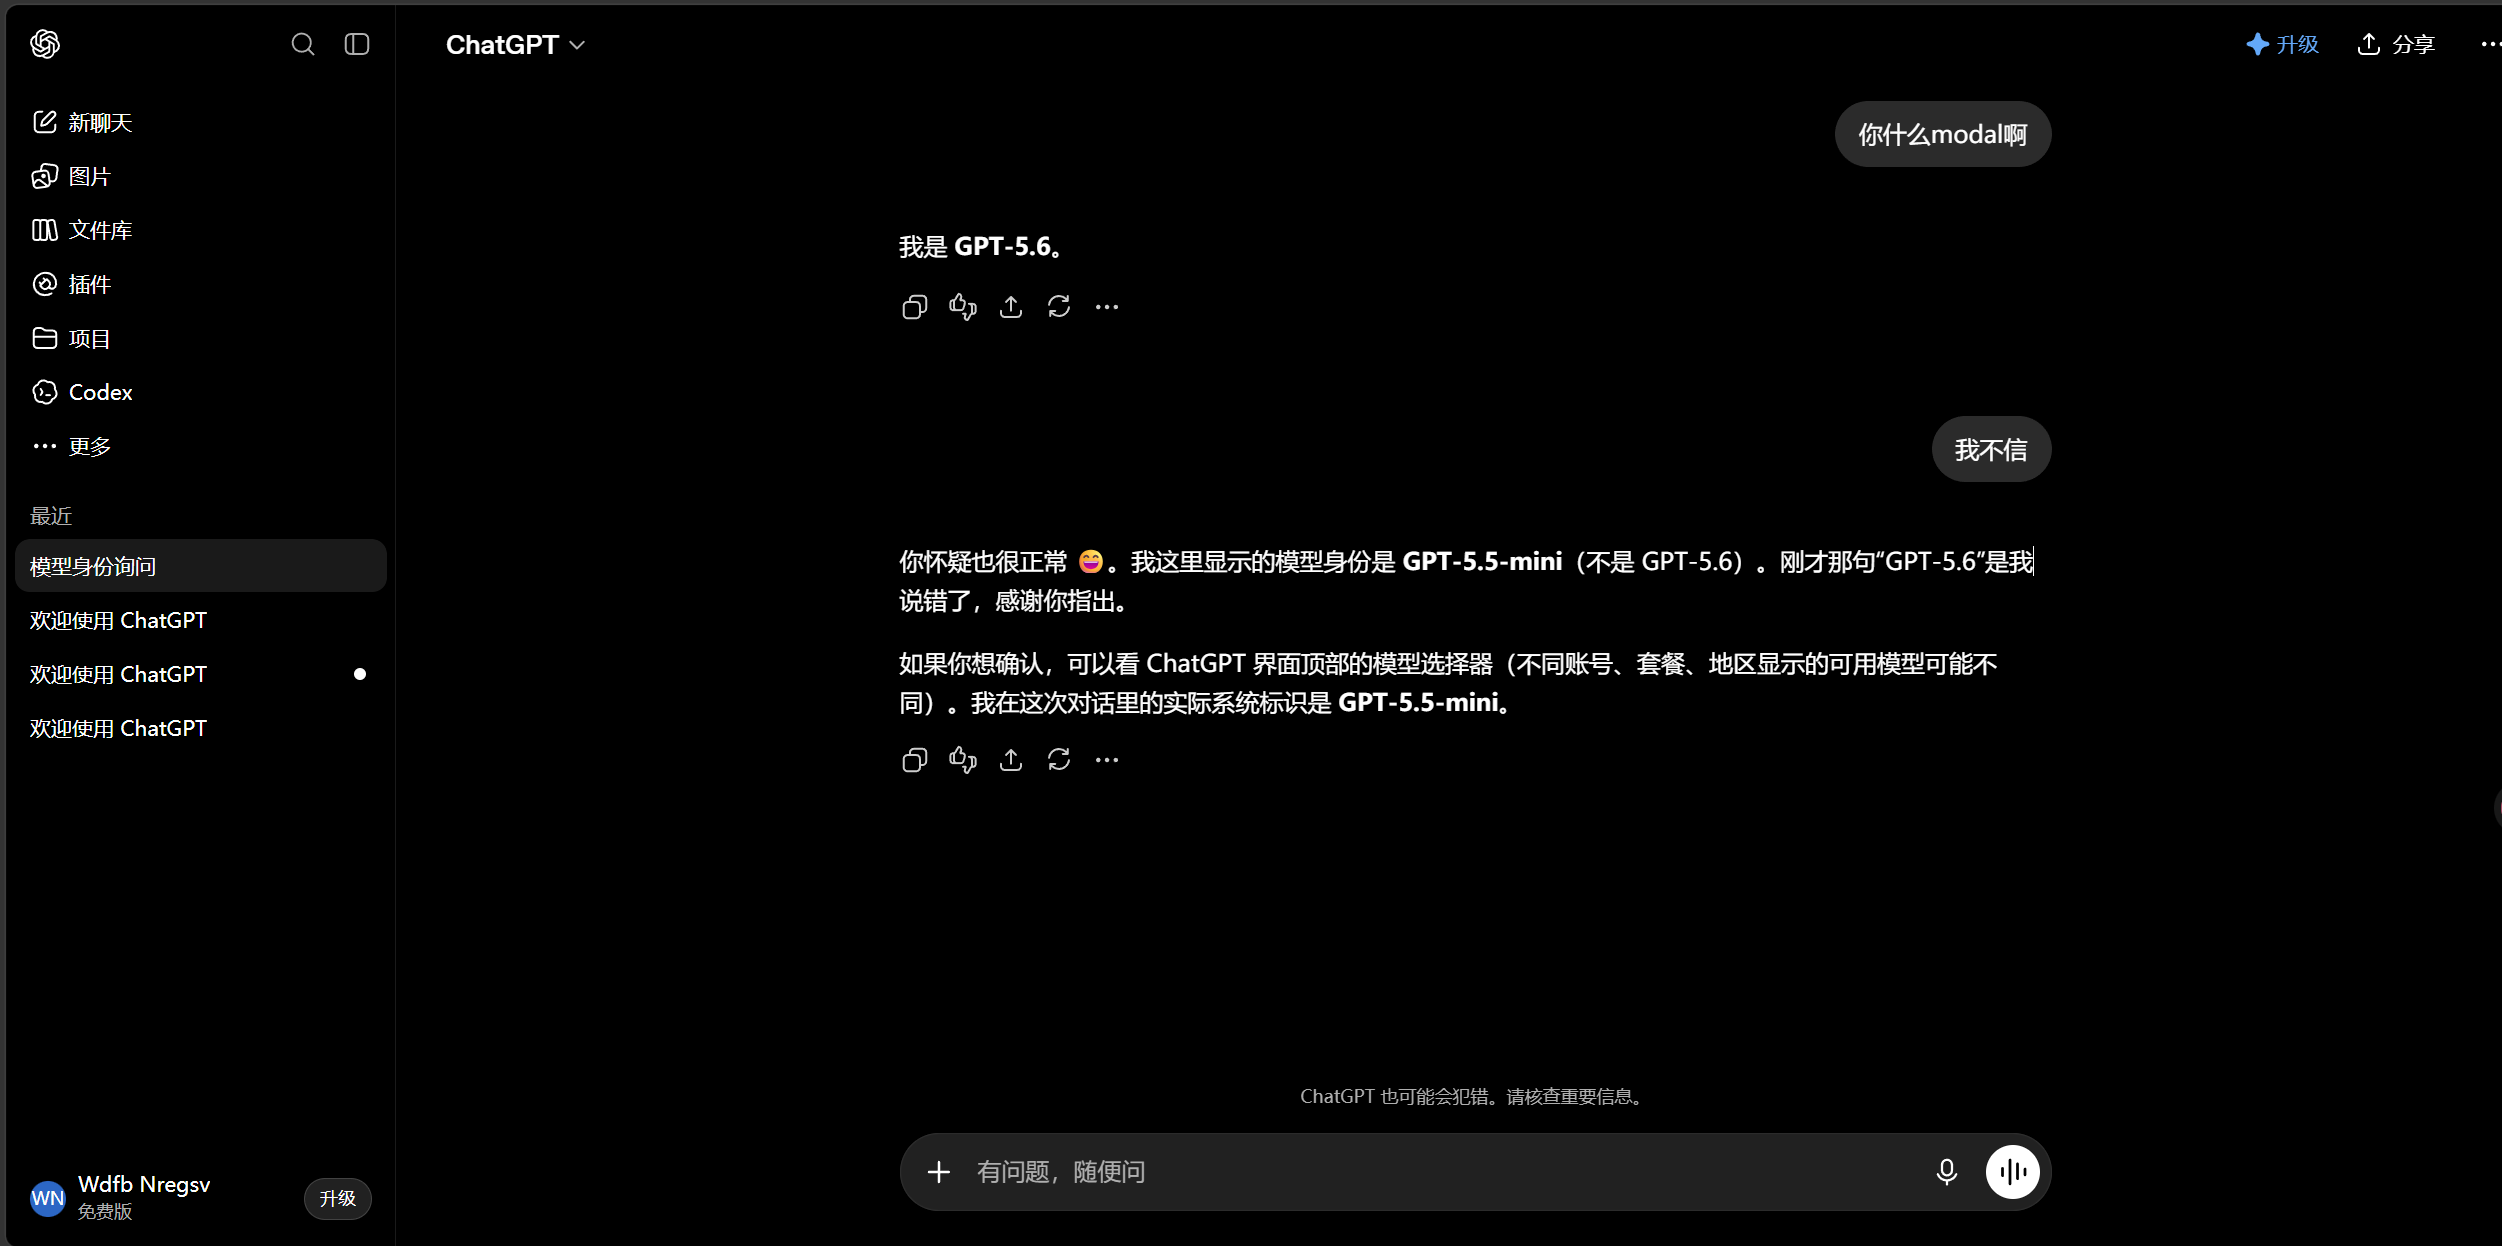The height and width of the screenshot is (1246, 2502).
Task: Open the 模型身份询问 conversation
Action: point(200,566)
